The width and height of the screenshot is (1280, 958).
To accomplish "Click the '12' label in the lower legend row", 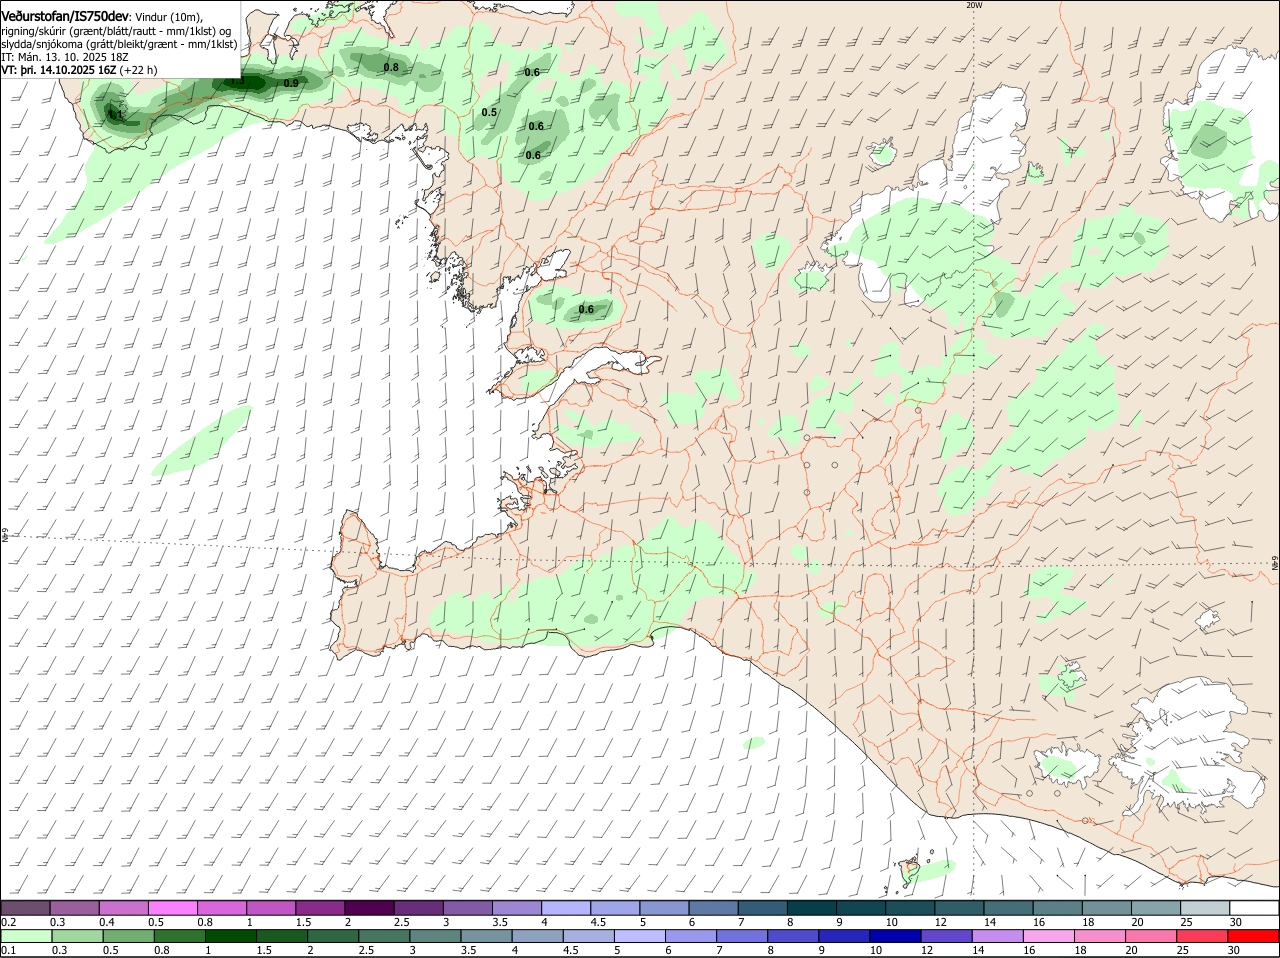I will 925,951.
